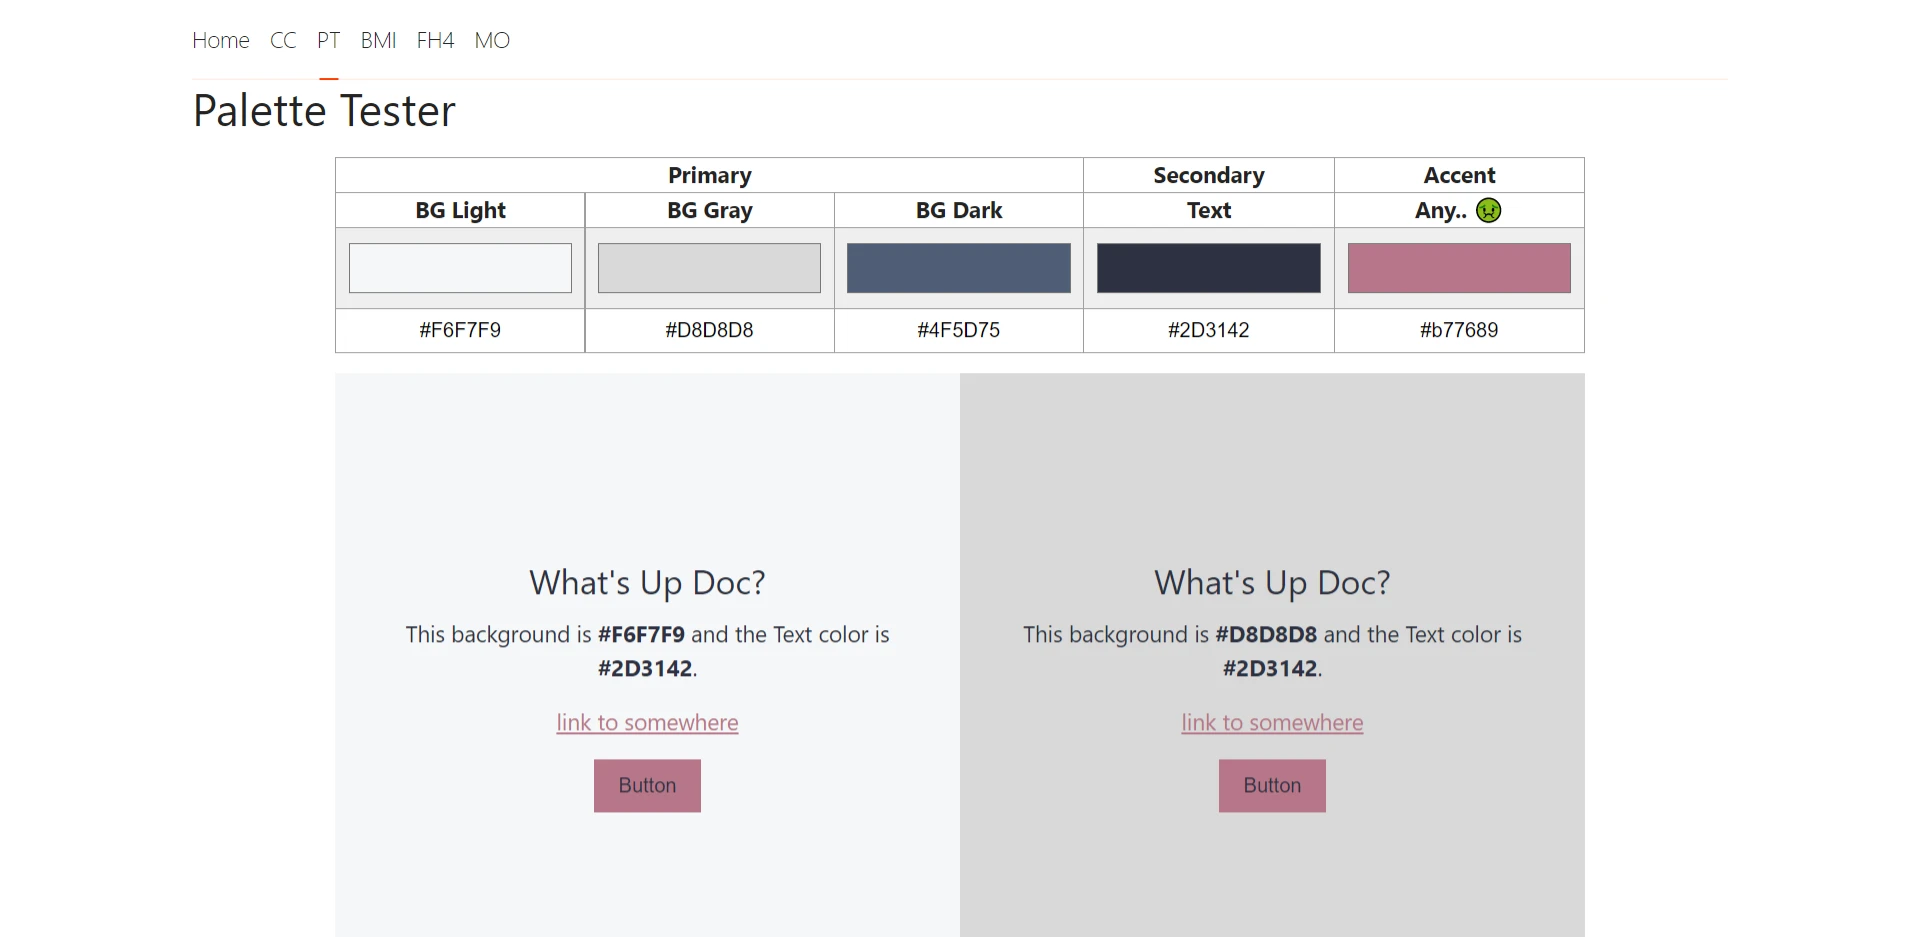Open the BMI nav item
Image resolution: width=1920 pixels, height=937 pixels.
[378, 40]
